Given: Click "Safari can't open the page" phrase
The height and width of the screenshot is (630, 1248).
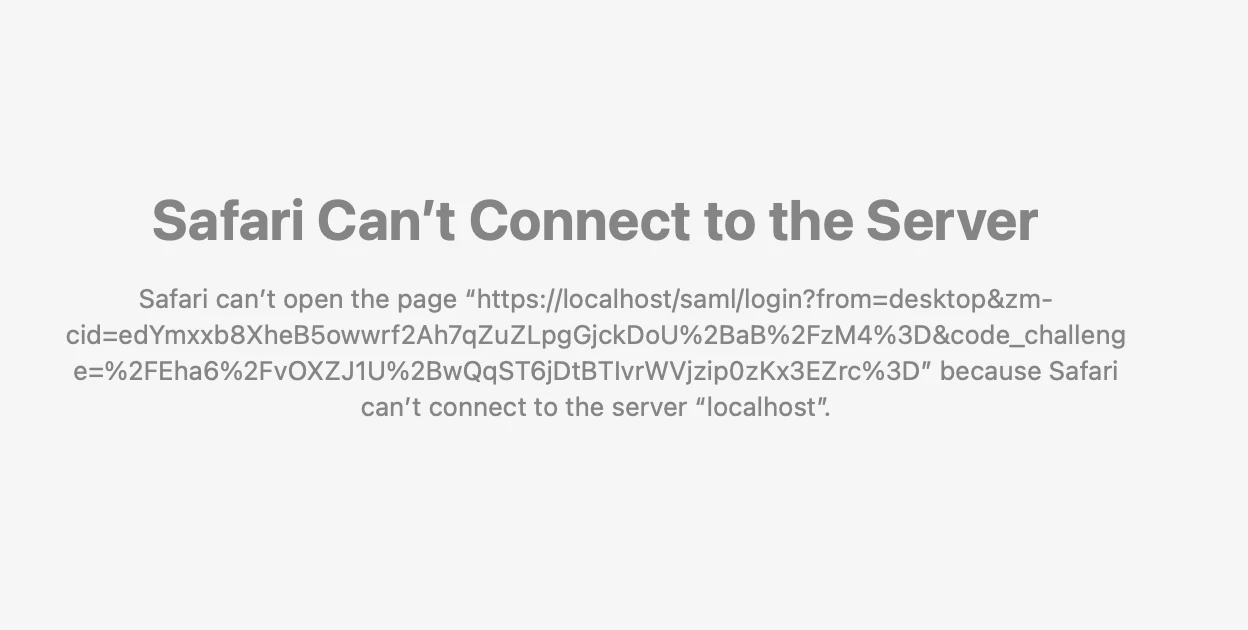Looking at the screenshot, I should click(298, 299).
